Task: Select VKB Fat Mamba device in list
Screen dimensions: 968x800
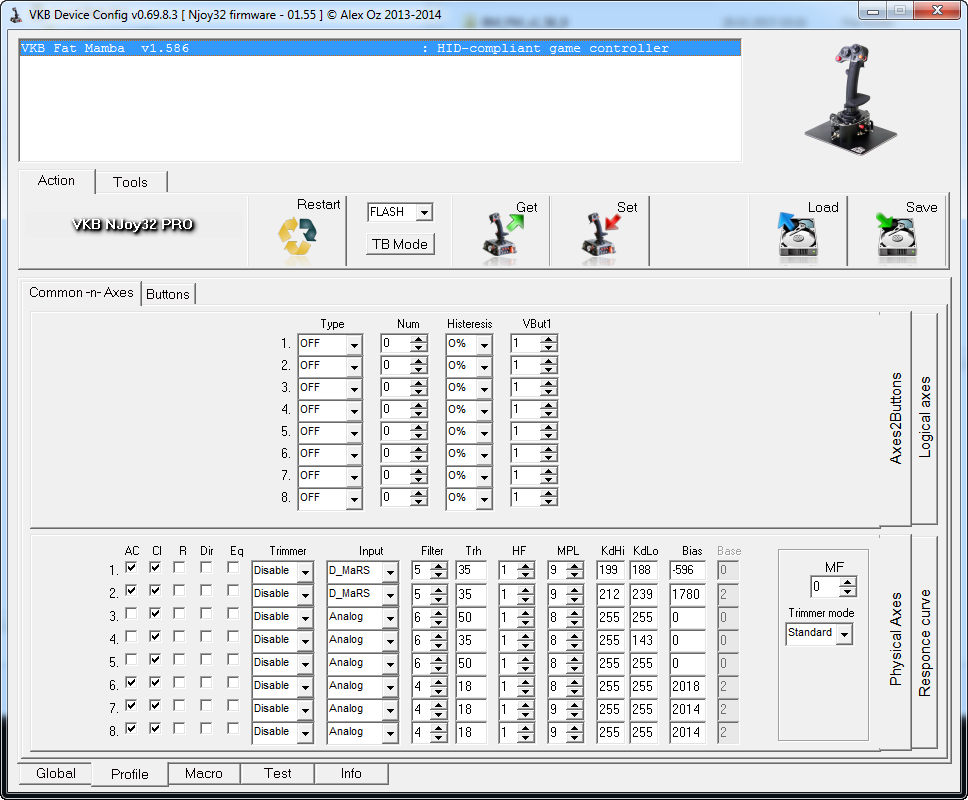Action: tap(380, 48)
